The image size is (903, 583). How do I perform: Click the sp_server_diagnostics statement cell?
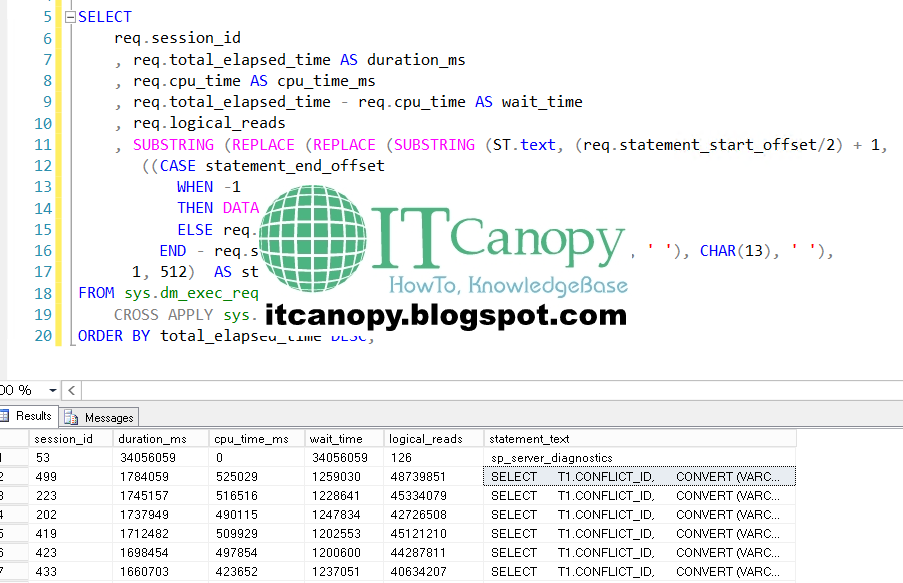640,458
